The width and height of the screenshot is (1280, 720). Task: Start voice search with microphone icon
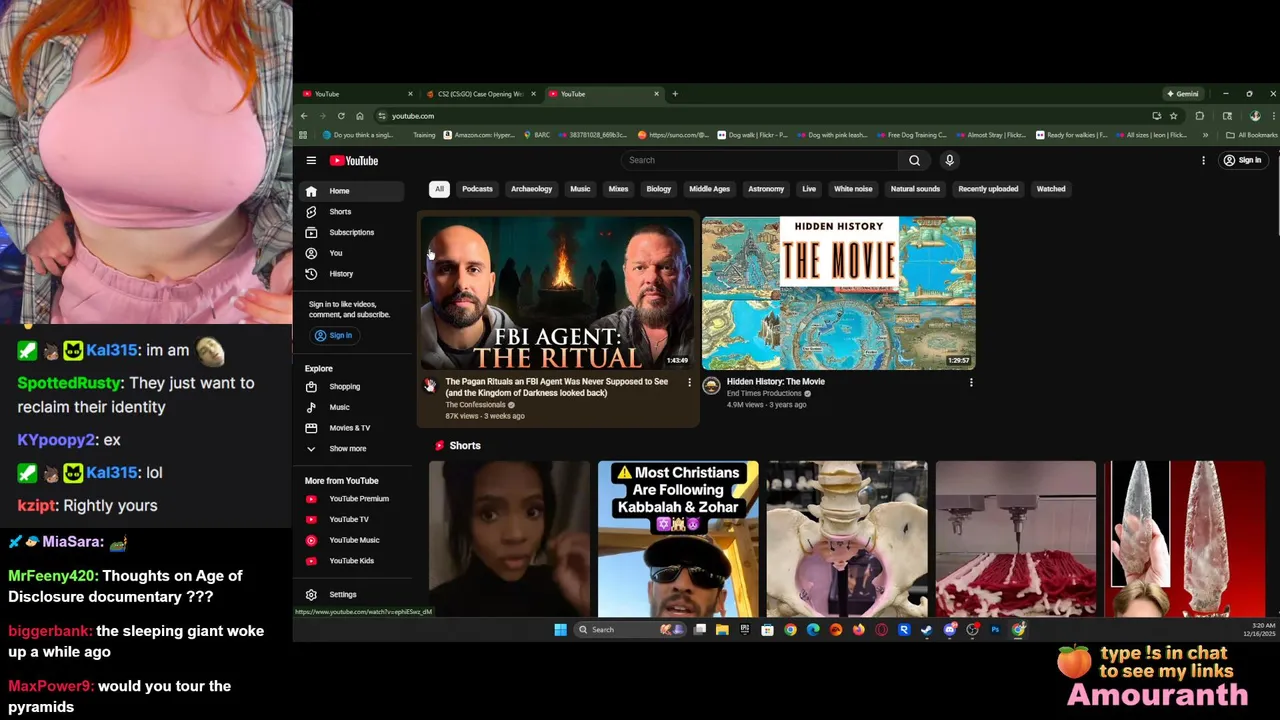coord(949,160)
